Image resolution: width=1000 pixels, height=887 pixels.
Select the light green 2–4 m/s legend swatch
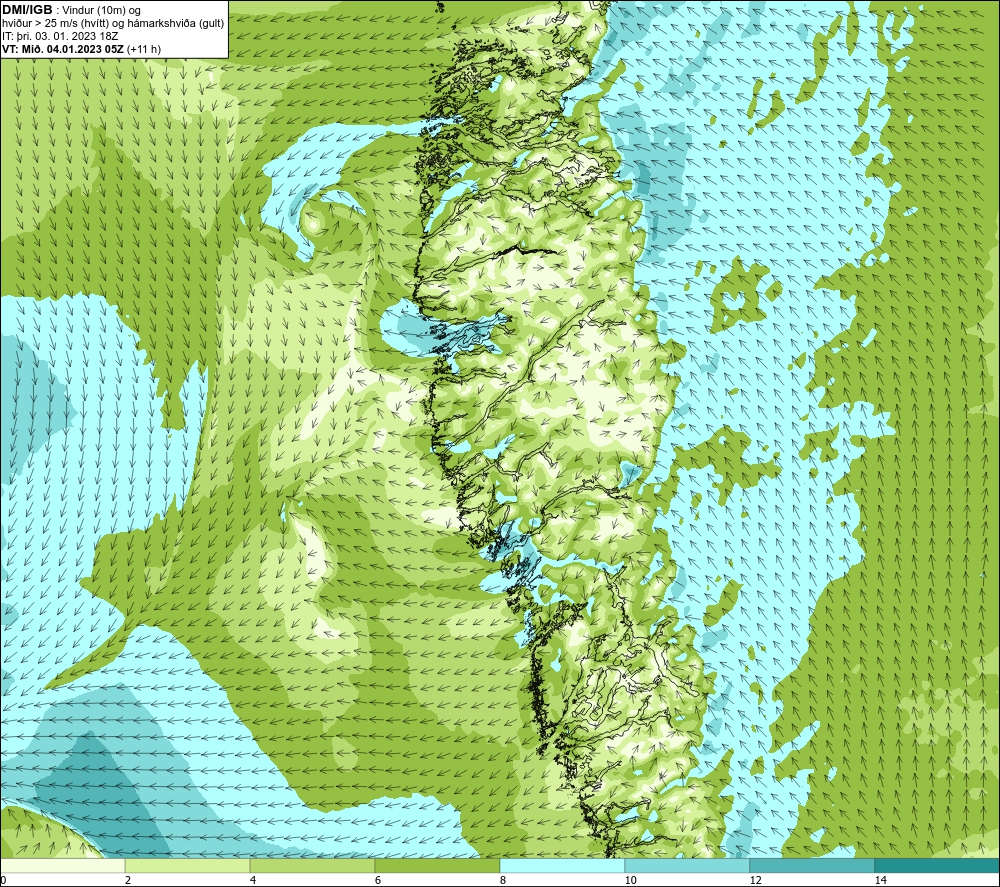point(188,865)
